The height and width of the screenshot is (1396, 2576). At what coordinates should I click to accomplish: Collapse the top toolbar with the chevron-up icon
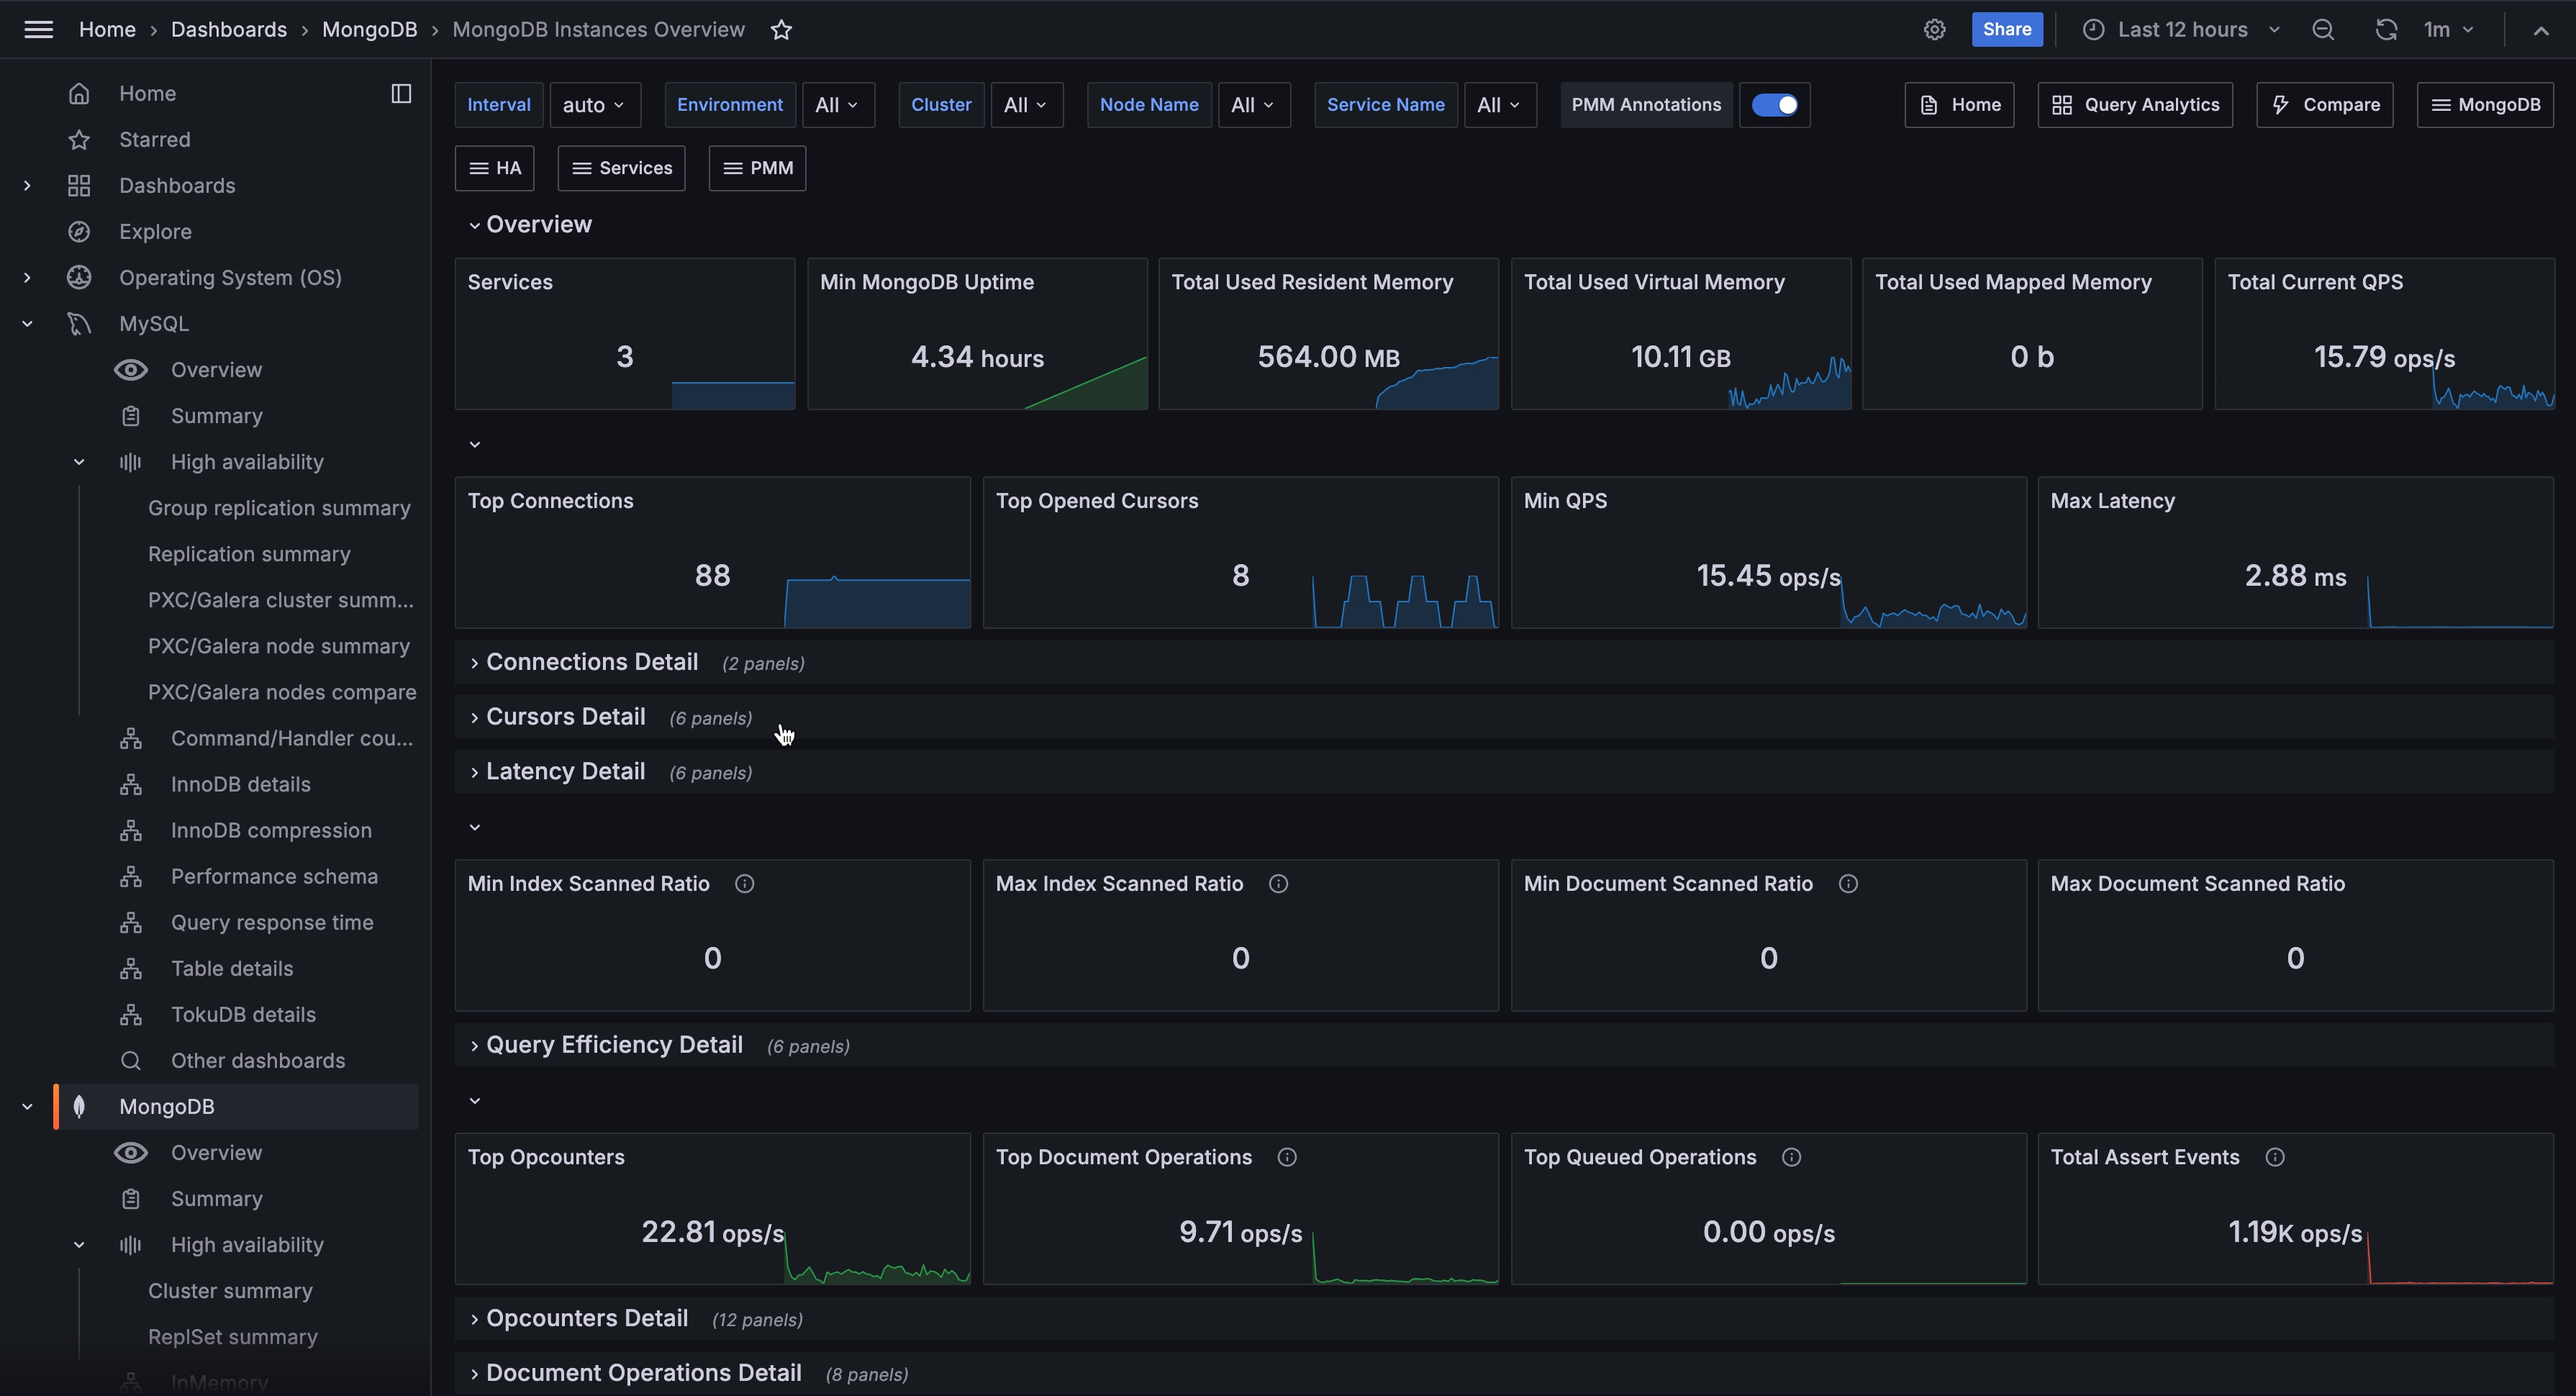[2540, 30]
